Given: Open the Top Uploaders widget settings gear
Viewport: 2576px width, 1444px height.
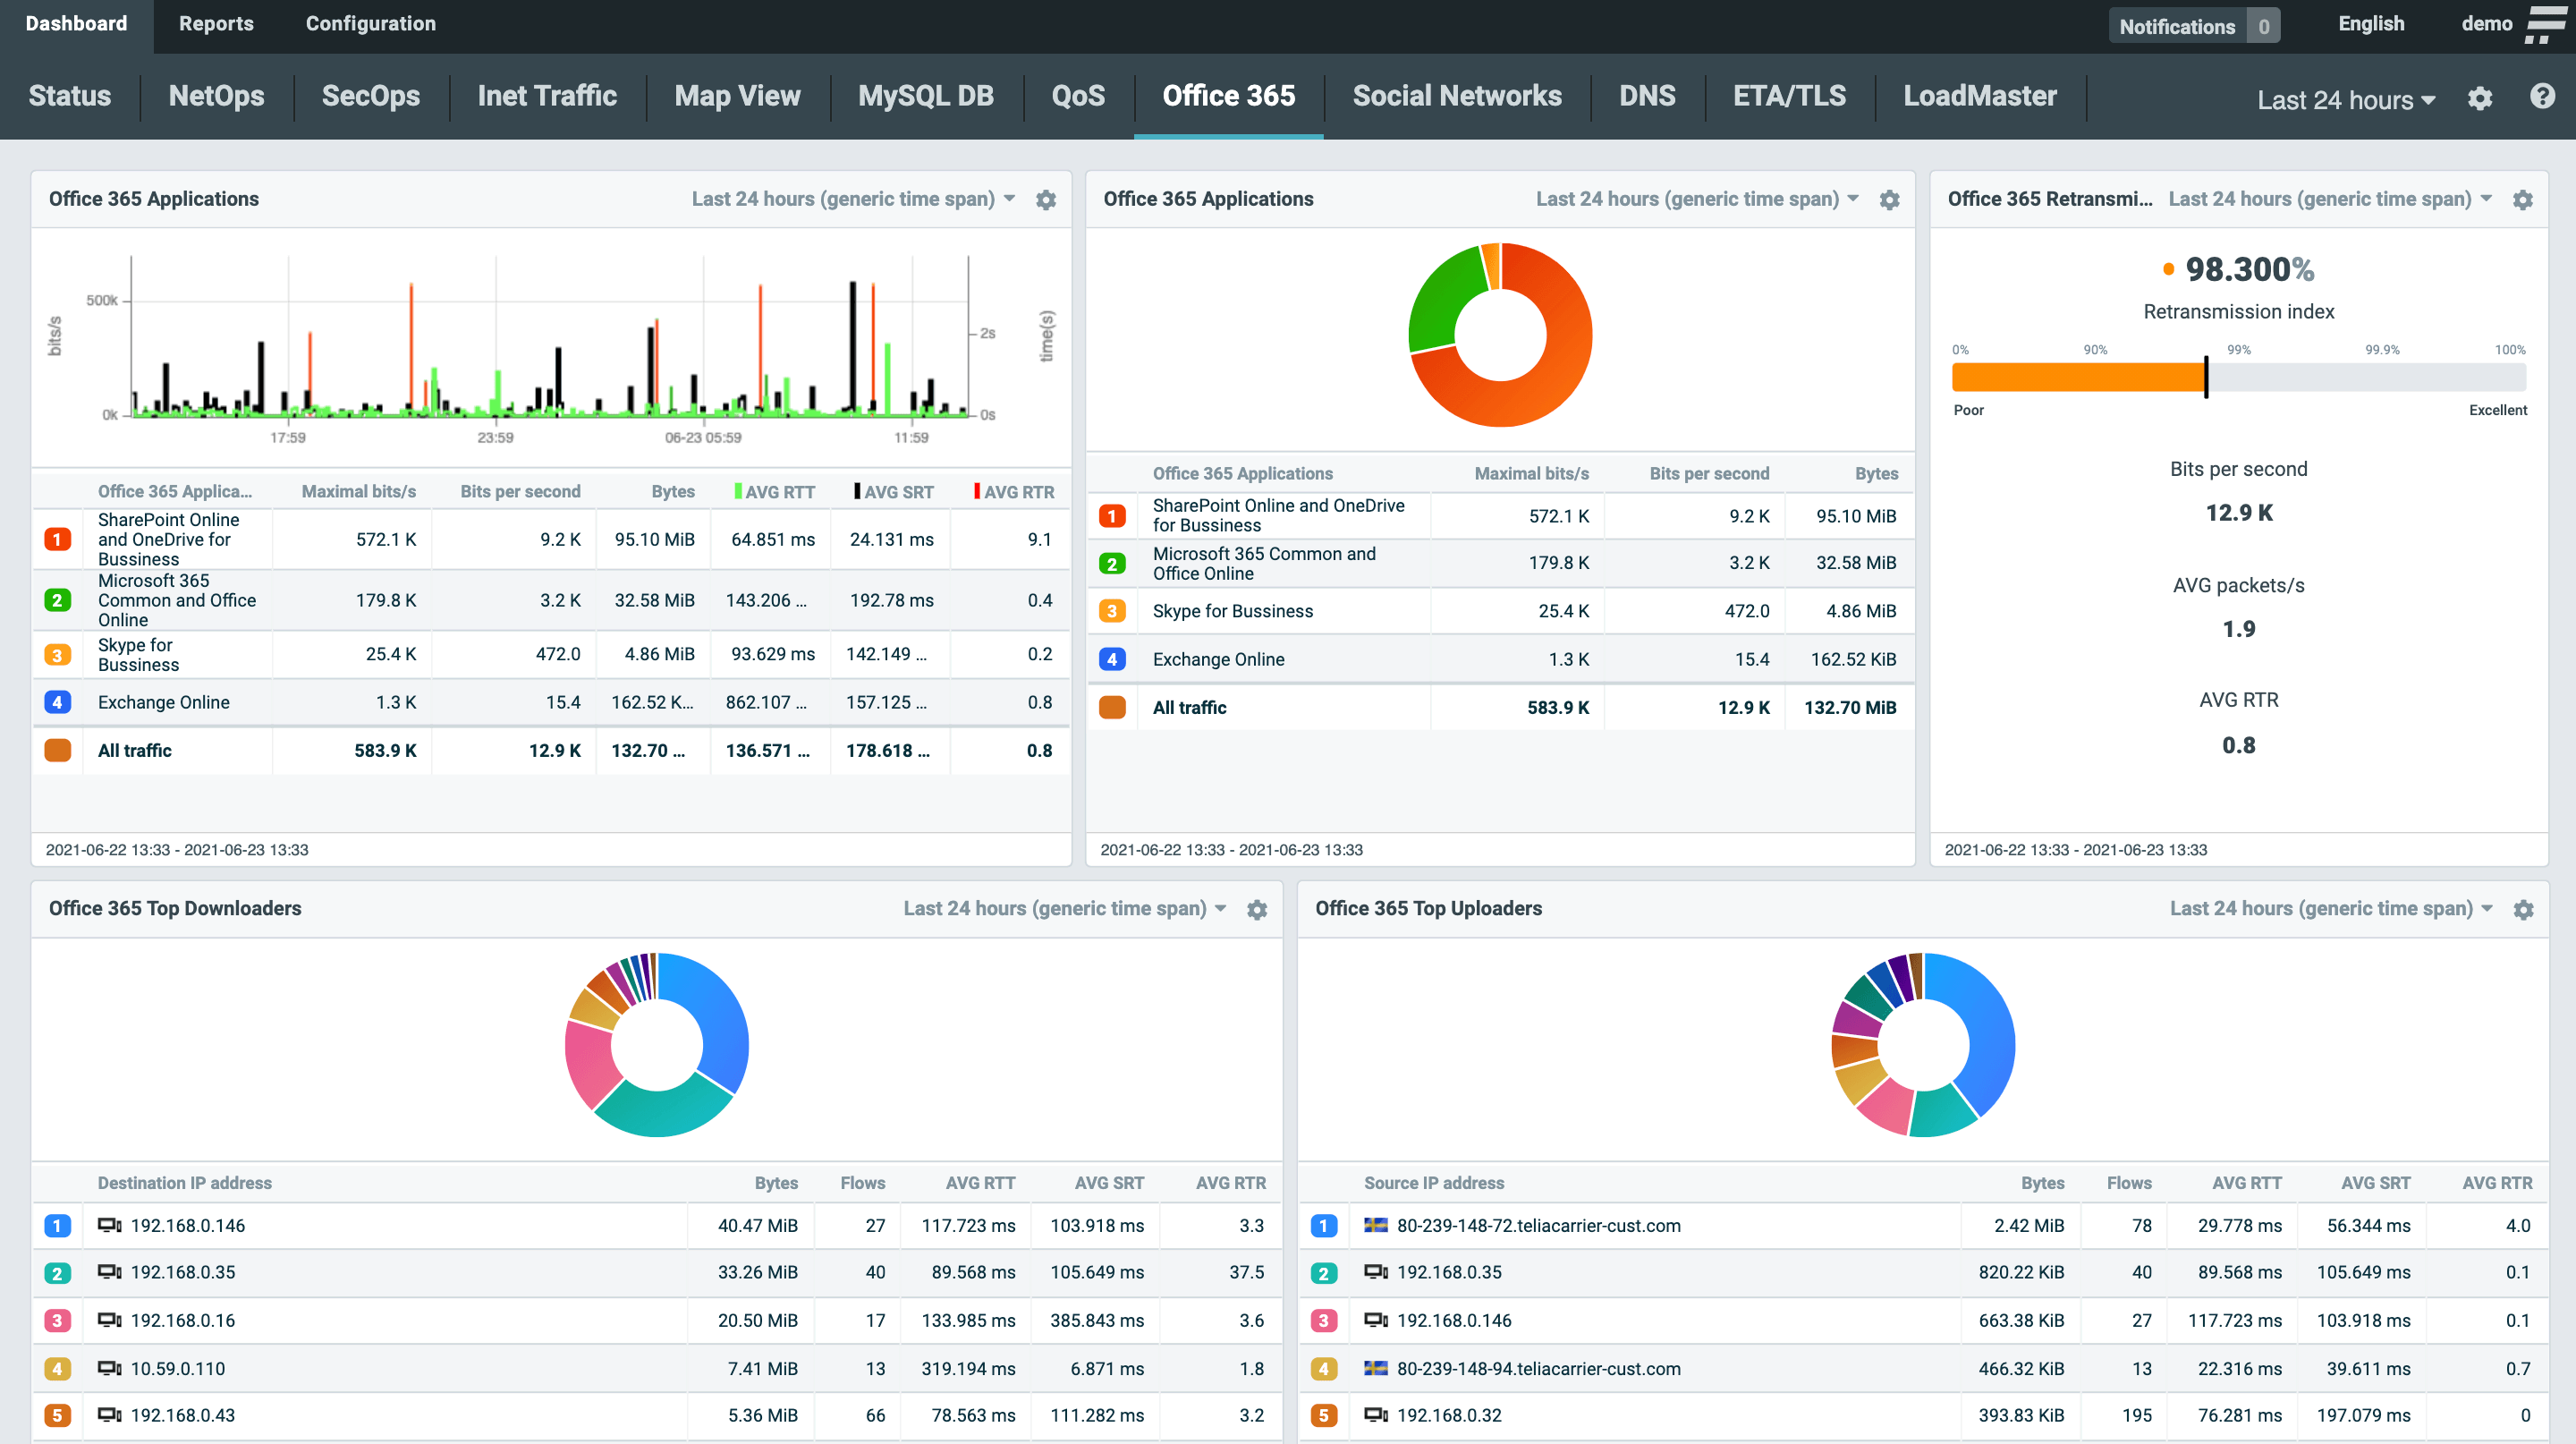Looking at the screenshot, I should [2523, 909].
